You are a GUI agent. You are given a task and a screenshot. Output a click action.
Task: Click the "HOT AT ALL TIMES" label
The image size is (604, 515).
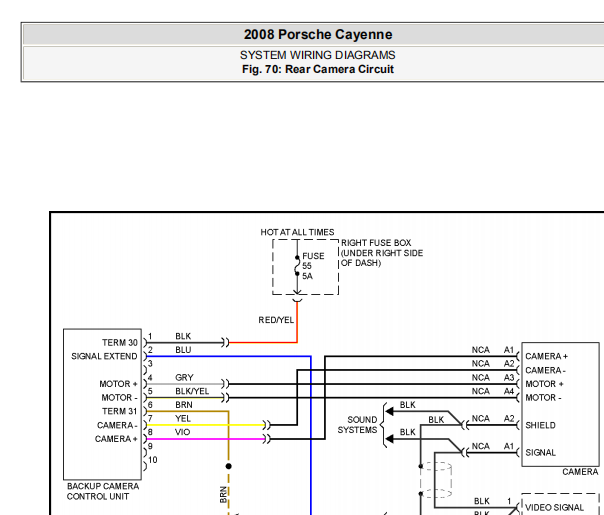point(297,232)
